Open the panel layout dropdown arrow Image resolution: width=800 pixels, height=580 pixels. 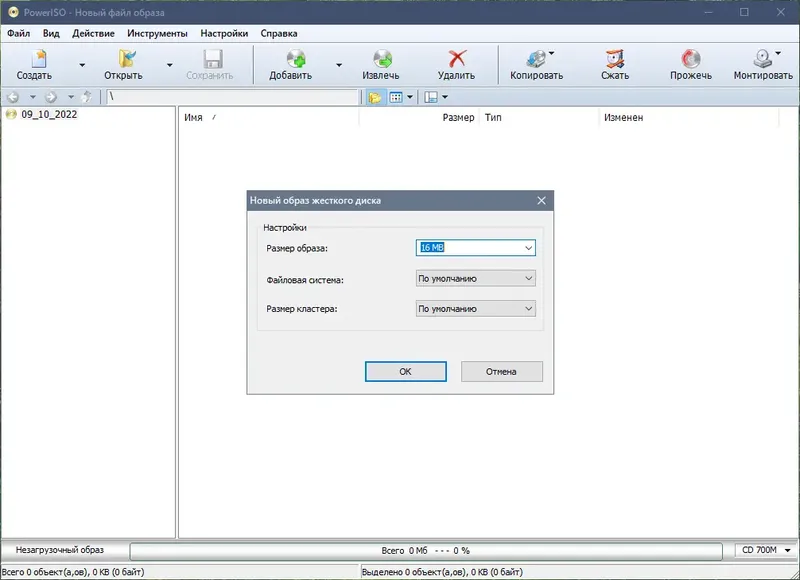click(x=445, y=97)
